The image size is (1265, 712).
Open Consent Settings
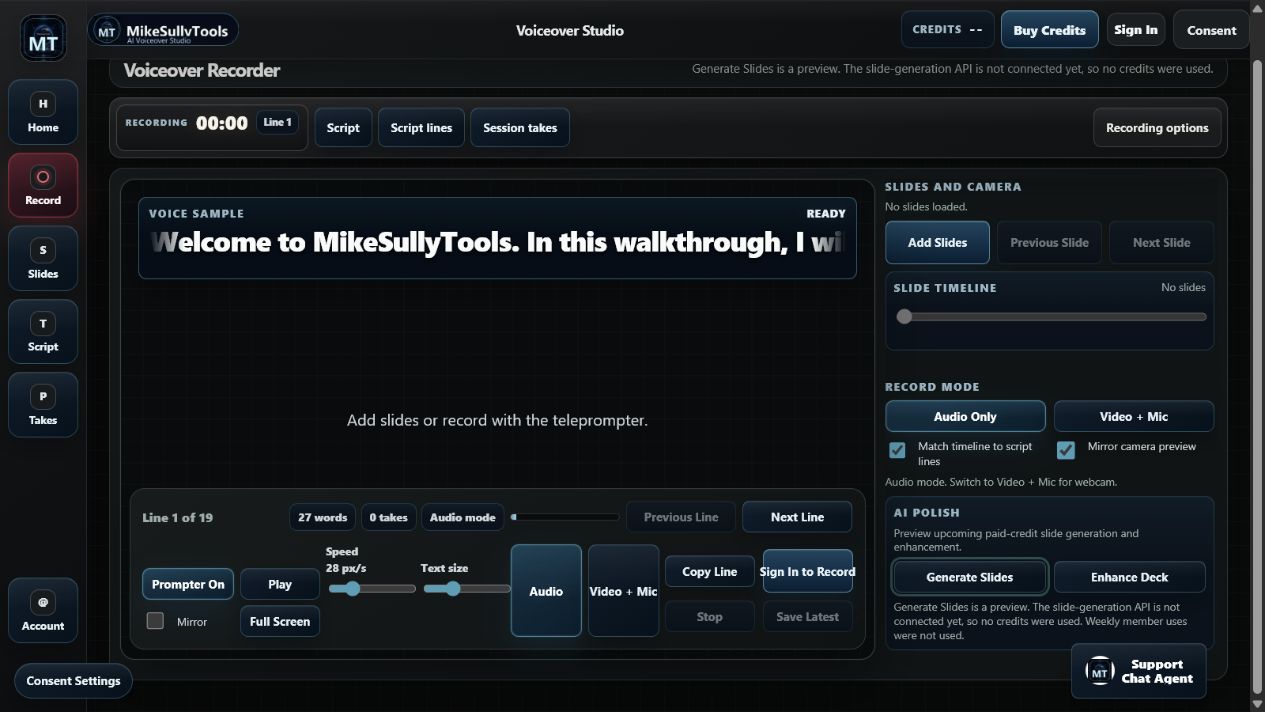[x=73, y=681]
